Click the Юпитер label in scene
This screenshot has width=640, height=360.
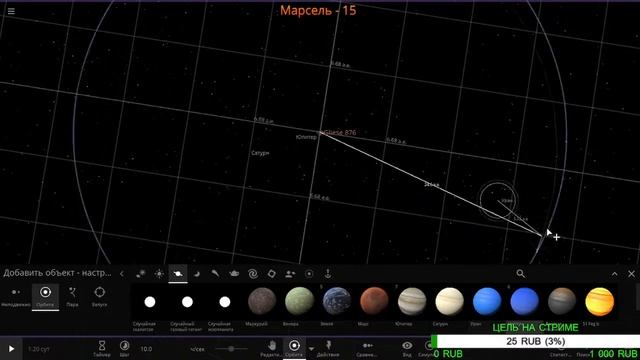coord(306,138)
